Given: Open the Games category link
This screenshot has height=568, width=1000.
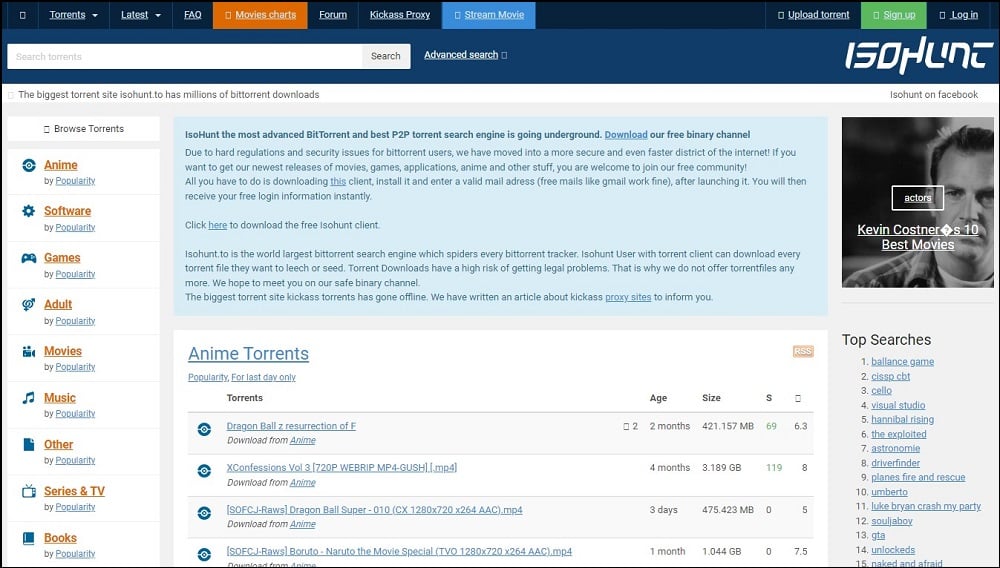Looking at the screenshot, I should (62, 258).
